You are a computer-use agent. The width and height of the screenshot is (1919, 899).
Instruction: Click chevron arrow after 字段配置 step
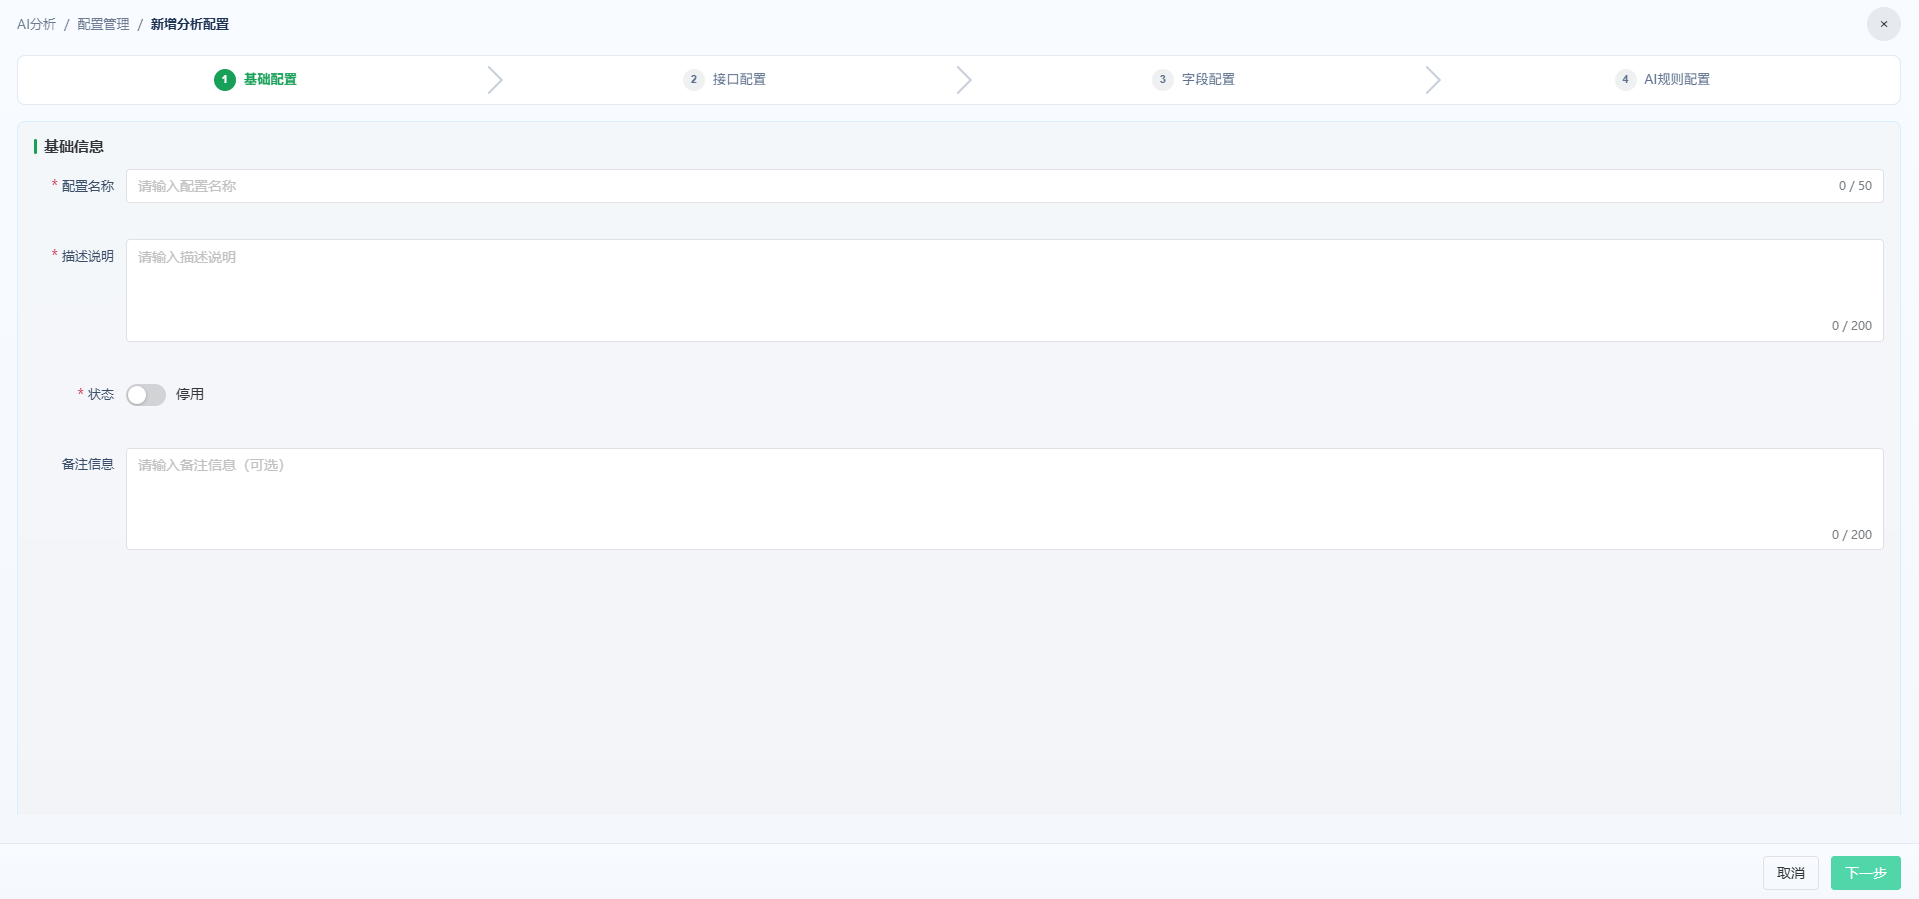tap(1433, 80)
